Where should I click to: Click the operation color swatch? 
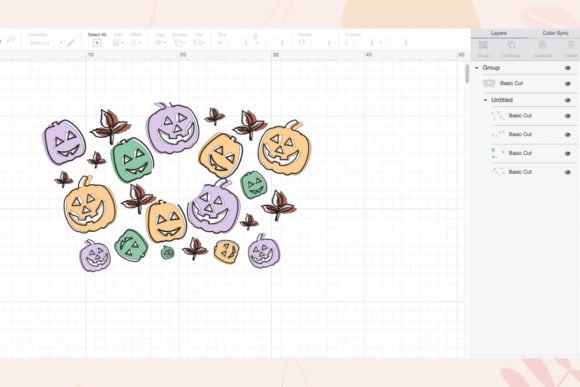pyautogui.click(x=71, y=43)
